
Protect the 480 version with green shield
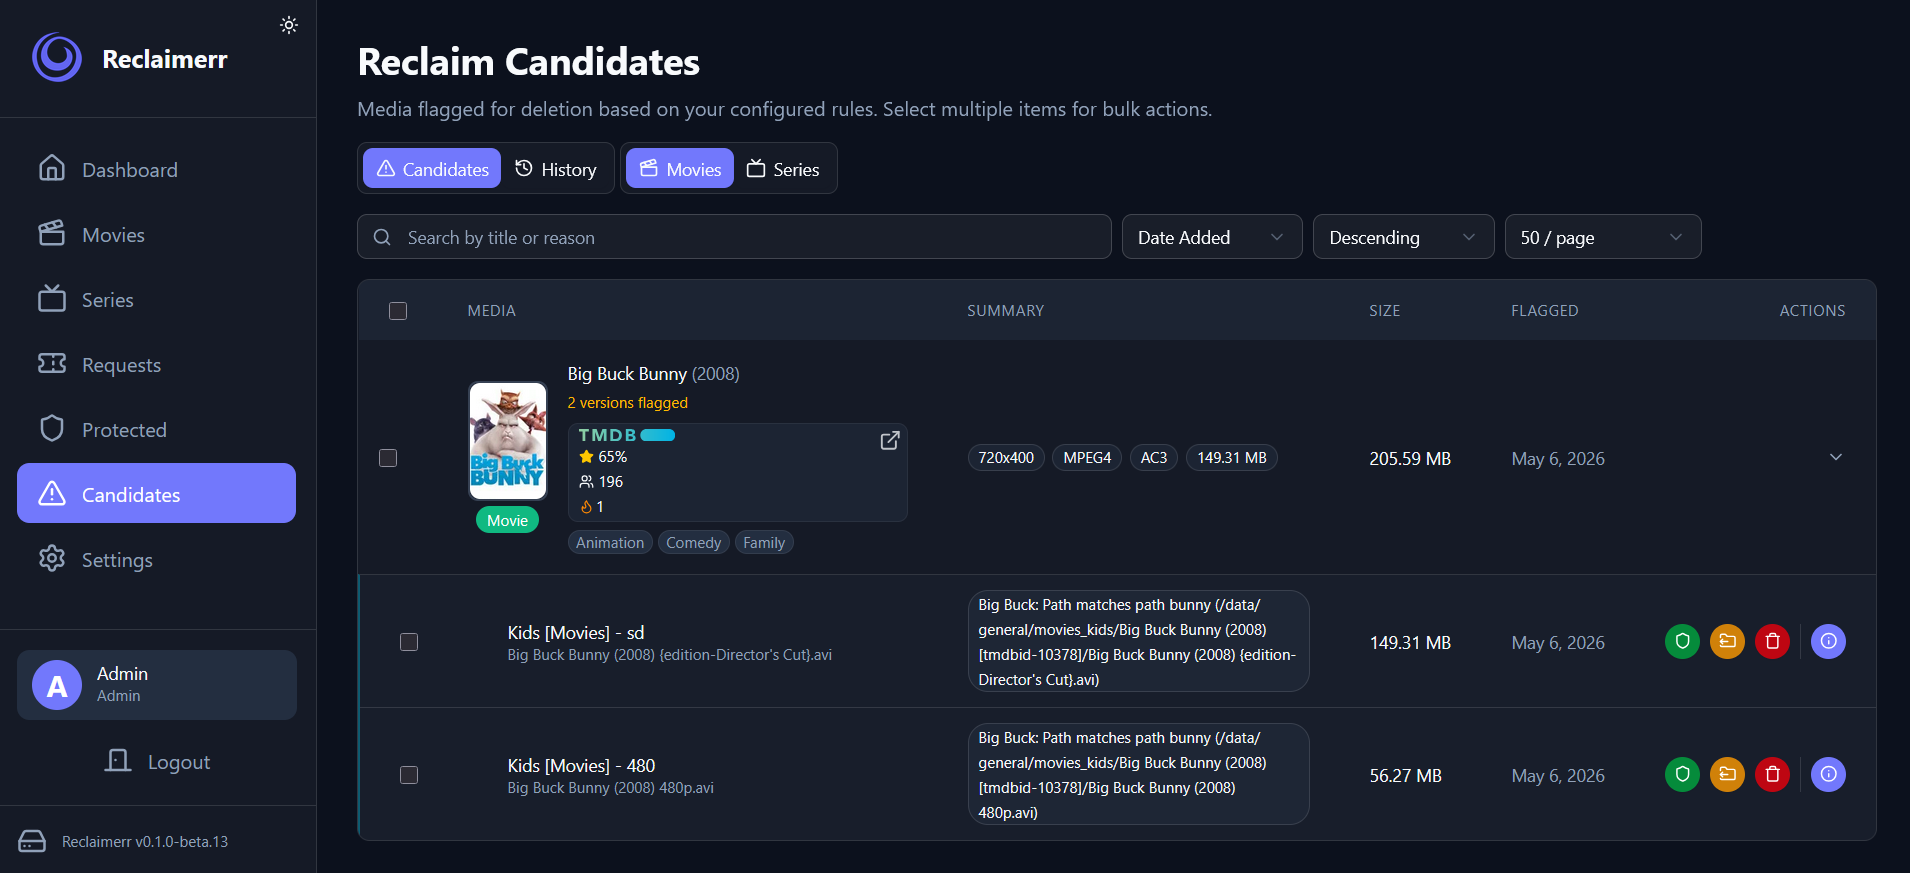click(x=1682, y=774)
